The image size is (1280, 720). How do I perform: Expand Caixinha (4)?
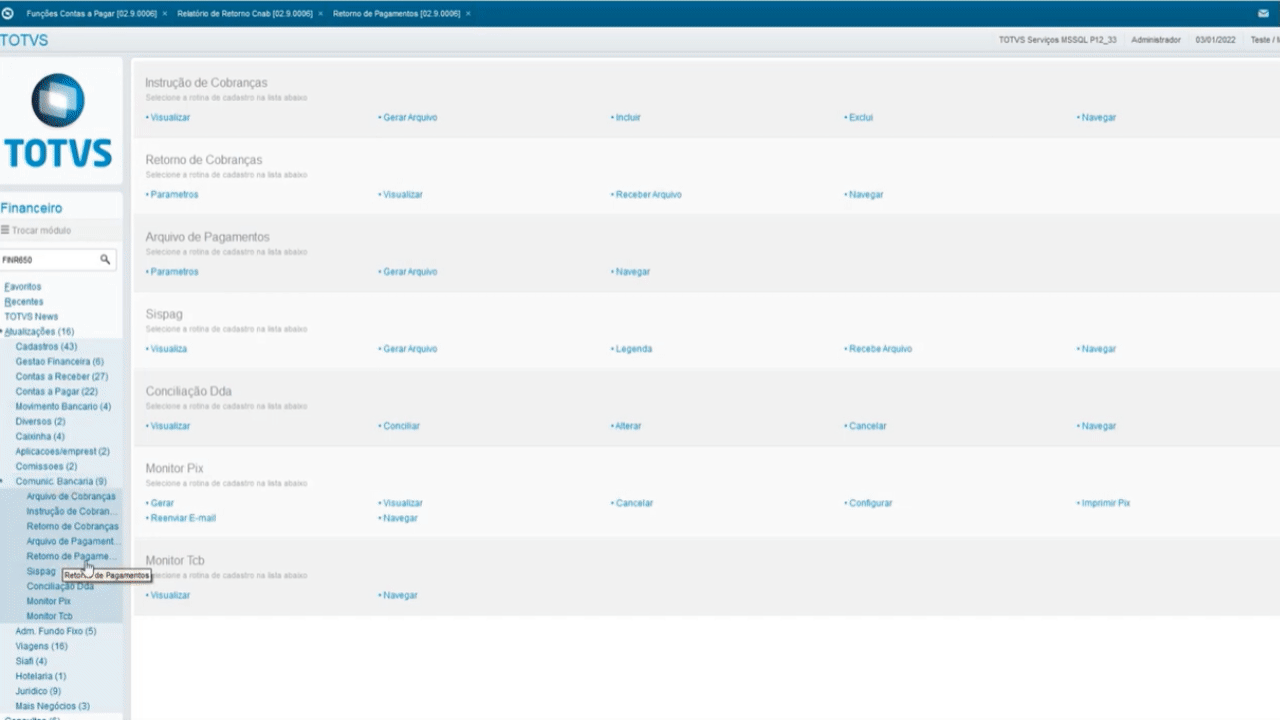pos(40,437)
